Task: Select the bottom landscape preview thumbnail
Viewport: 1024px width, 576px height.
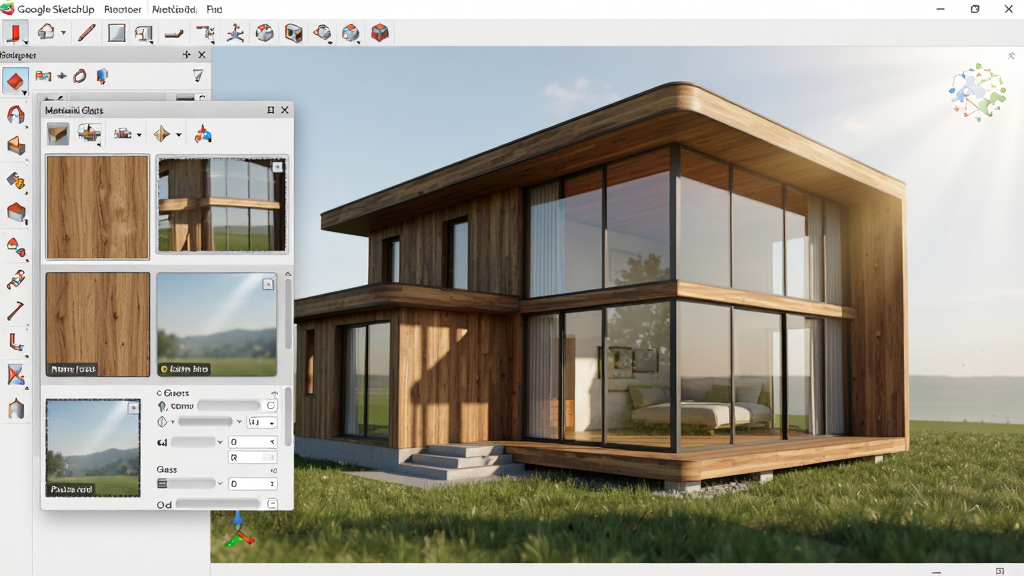Action: pos(93,448)
